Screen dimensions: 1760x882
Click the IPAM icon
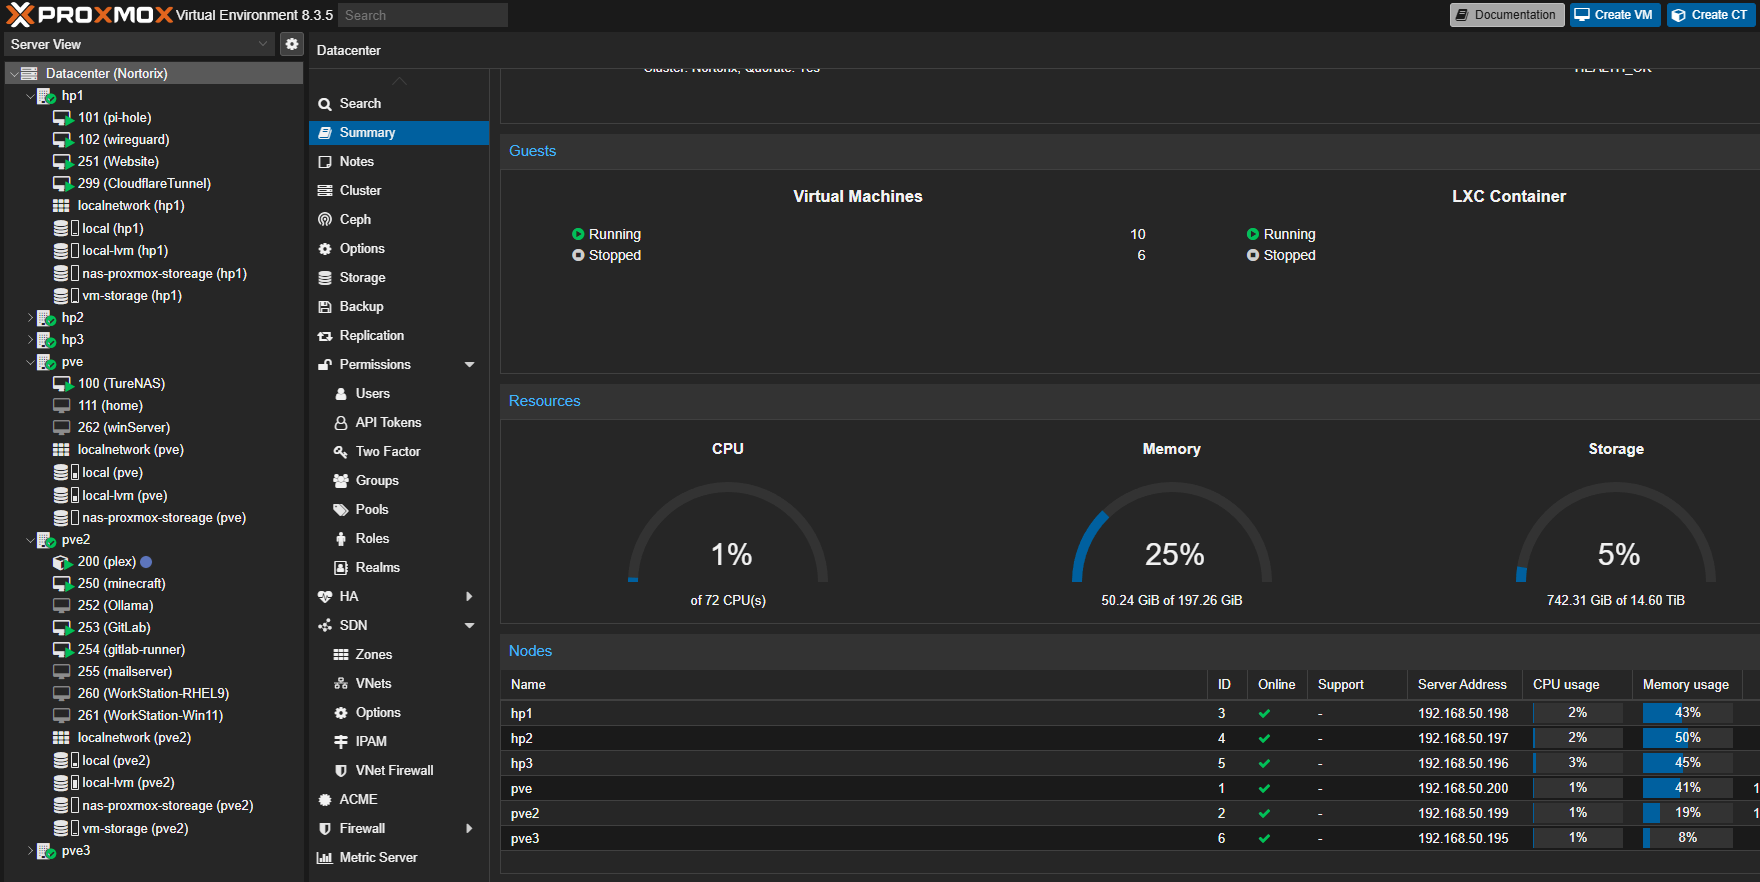click(x=341, y=742)
